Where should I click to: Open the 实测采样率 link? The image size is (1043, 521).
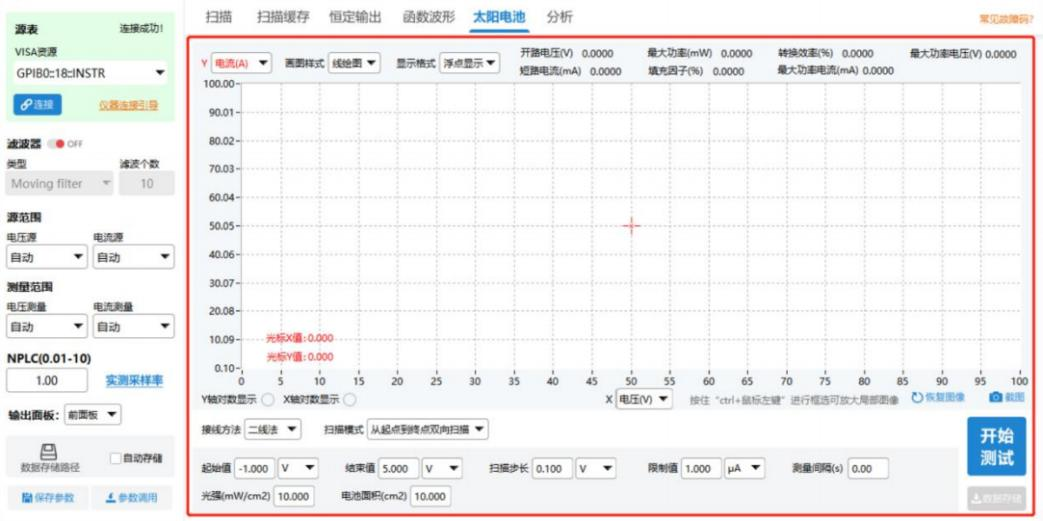point(134,381)
